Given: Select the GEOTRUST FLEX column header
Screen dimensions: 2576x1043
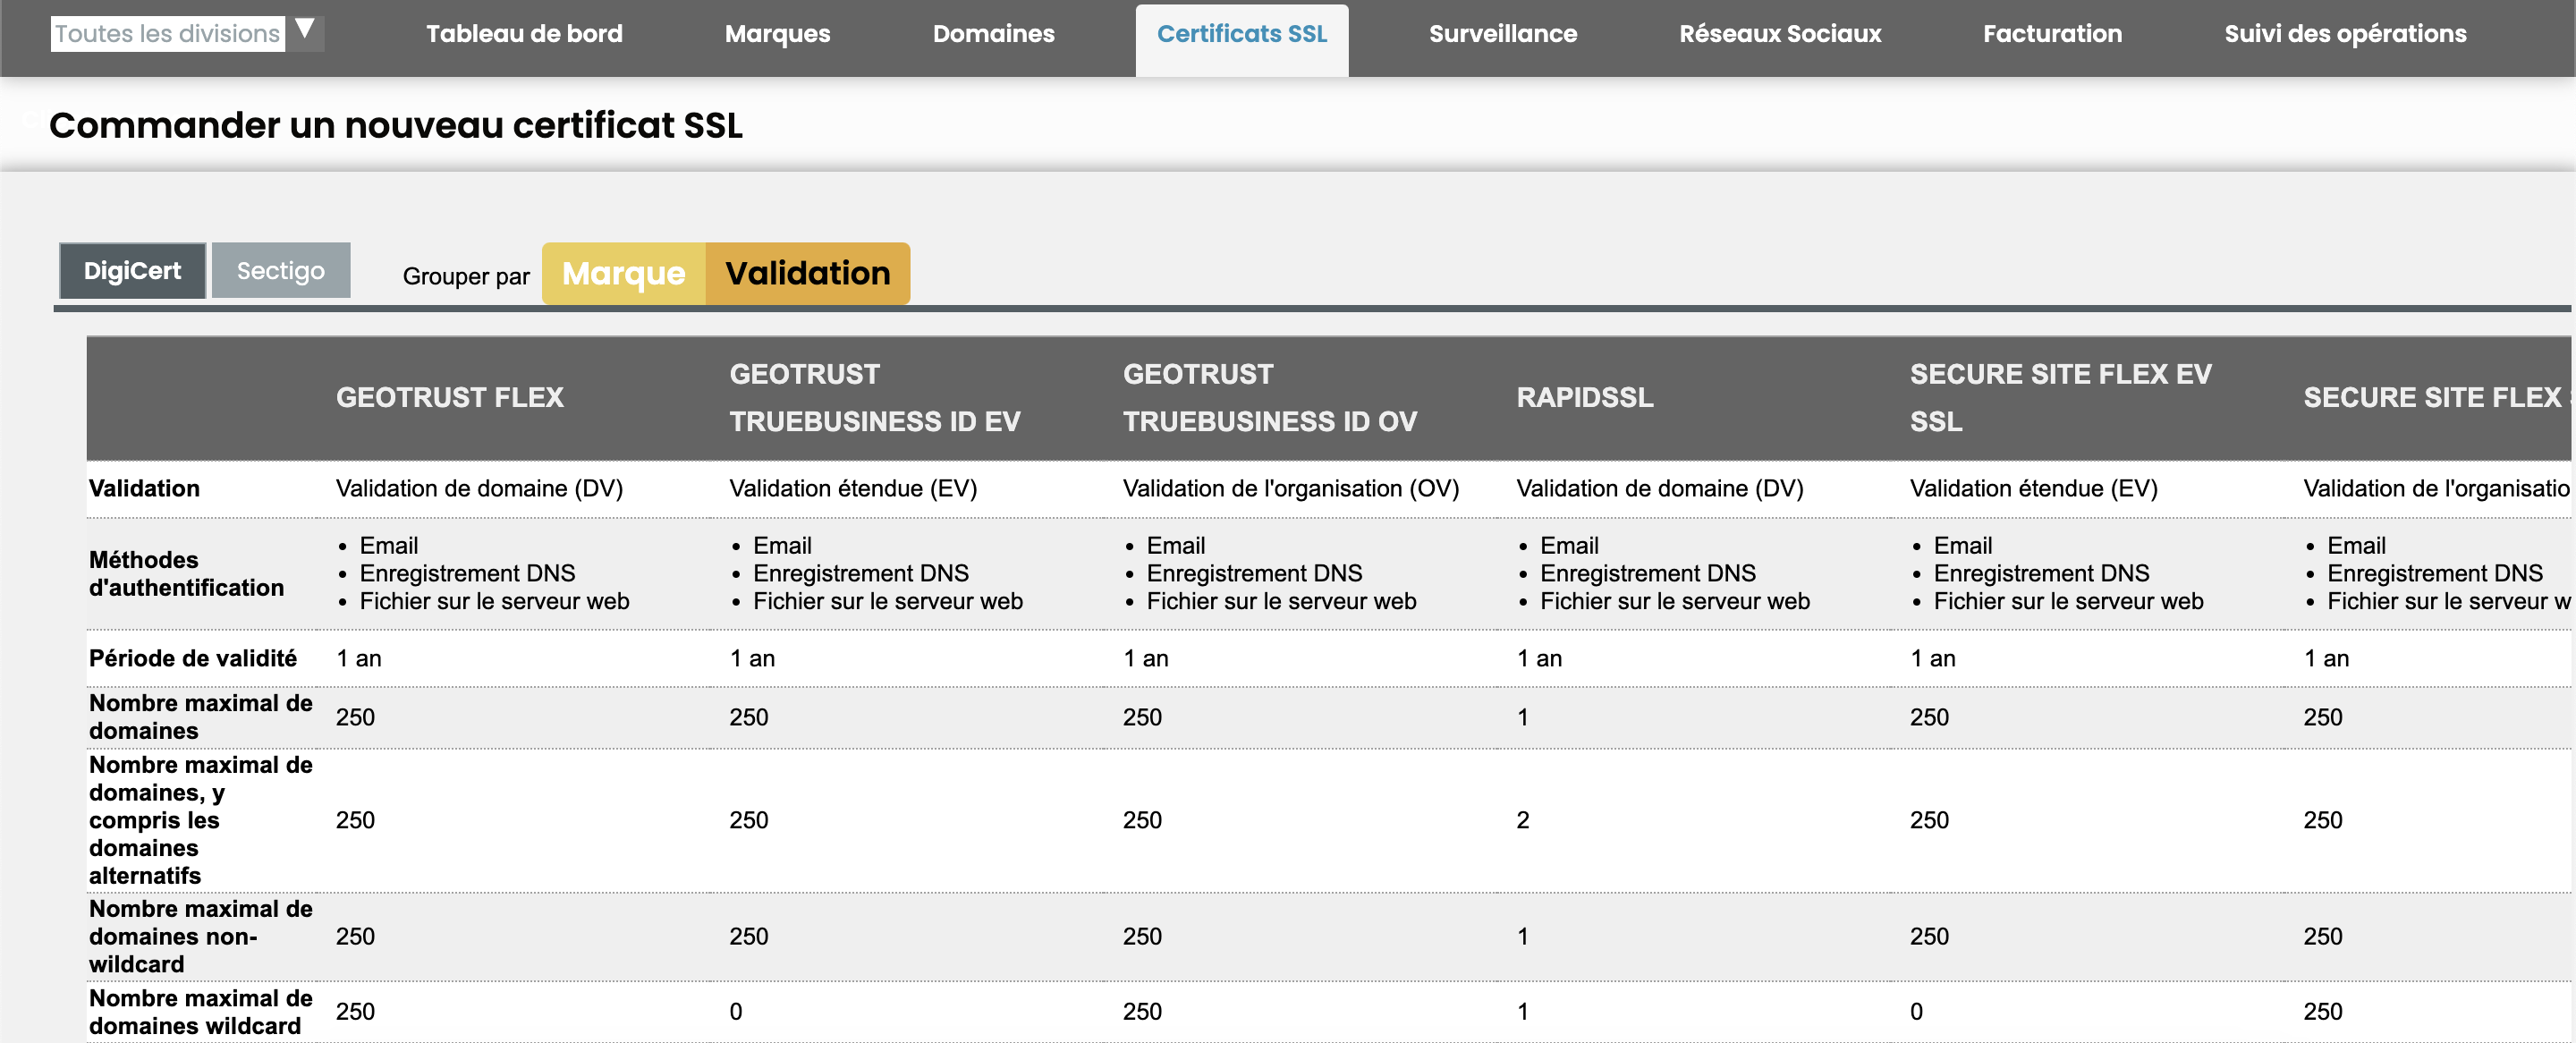Looking at the screenshot, I should pyautogui.click(x=449, y=397).
